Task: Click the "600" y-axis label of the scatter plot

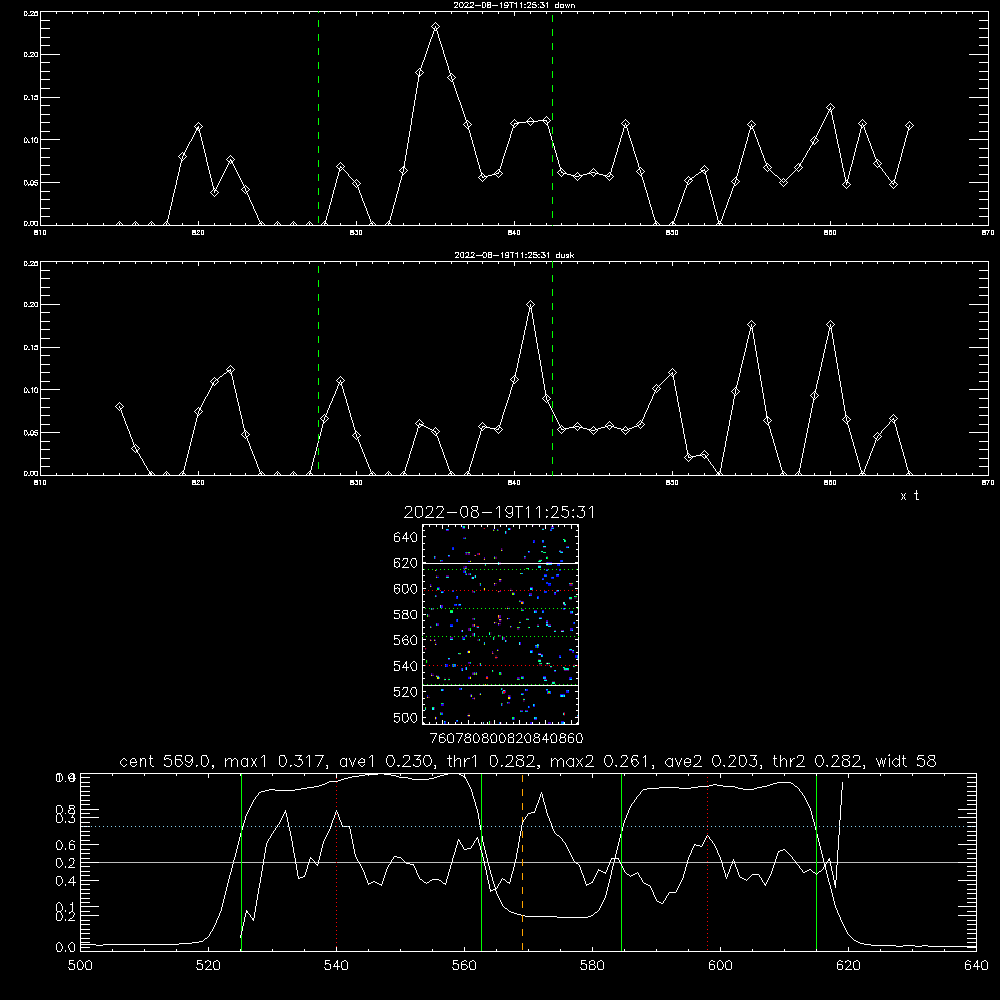Action: tap(406, 589)
